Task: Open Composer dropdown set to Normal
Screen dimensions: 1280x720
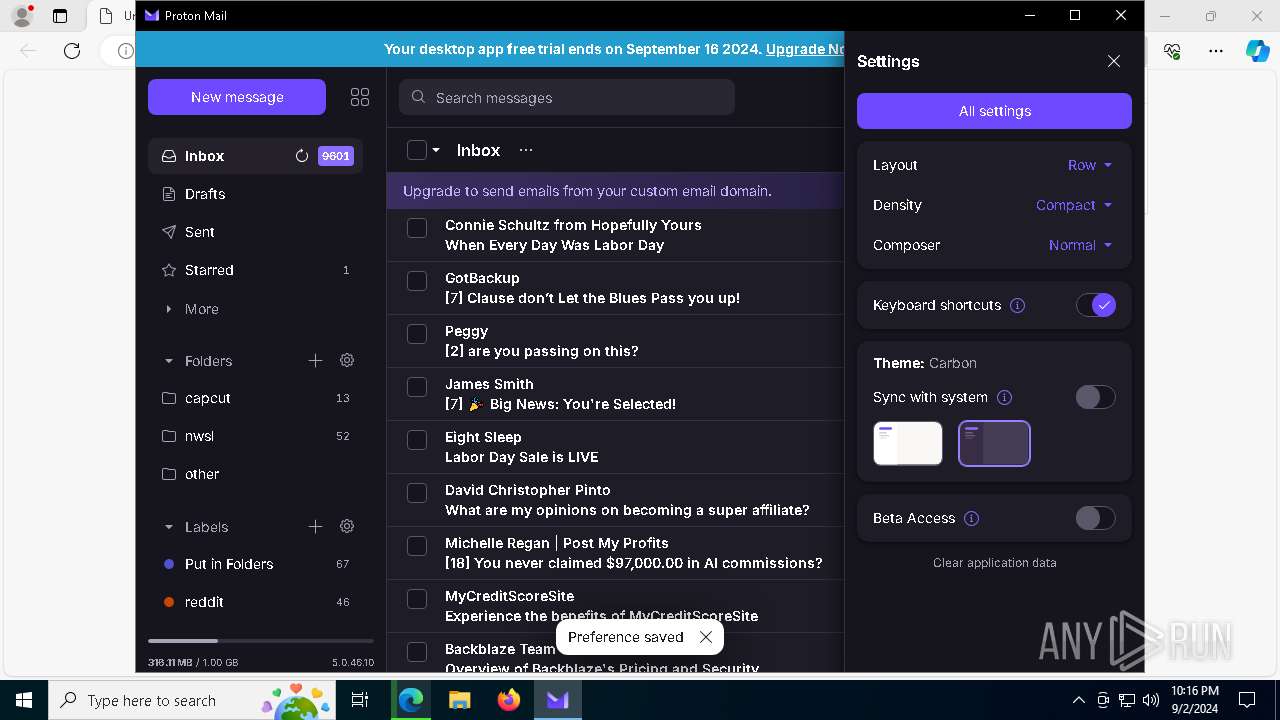Action: pyautogui.click(x=1081, y=245)
